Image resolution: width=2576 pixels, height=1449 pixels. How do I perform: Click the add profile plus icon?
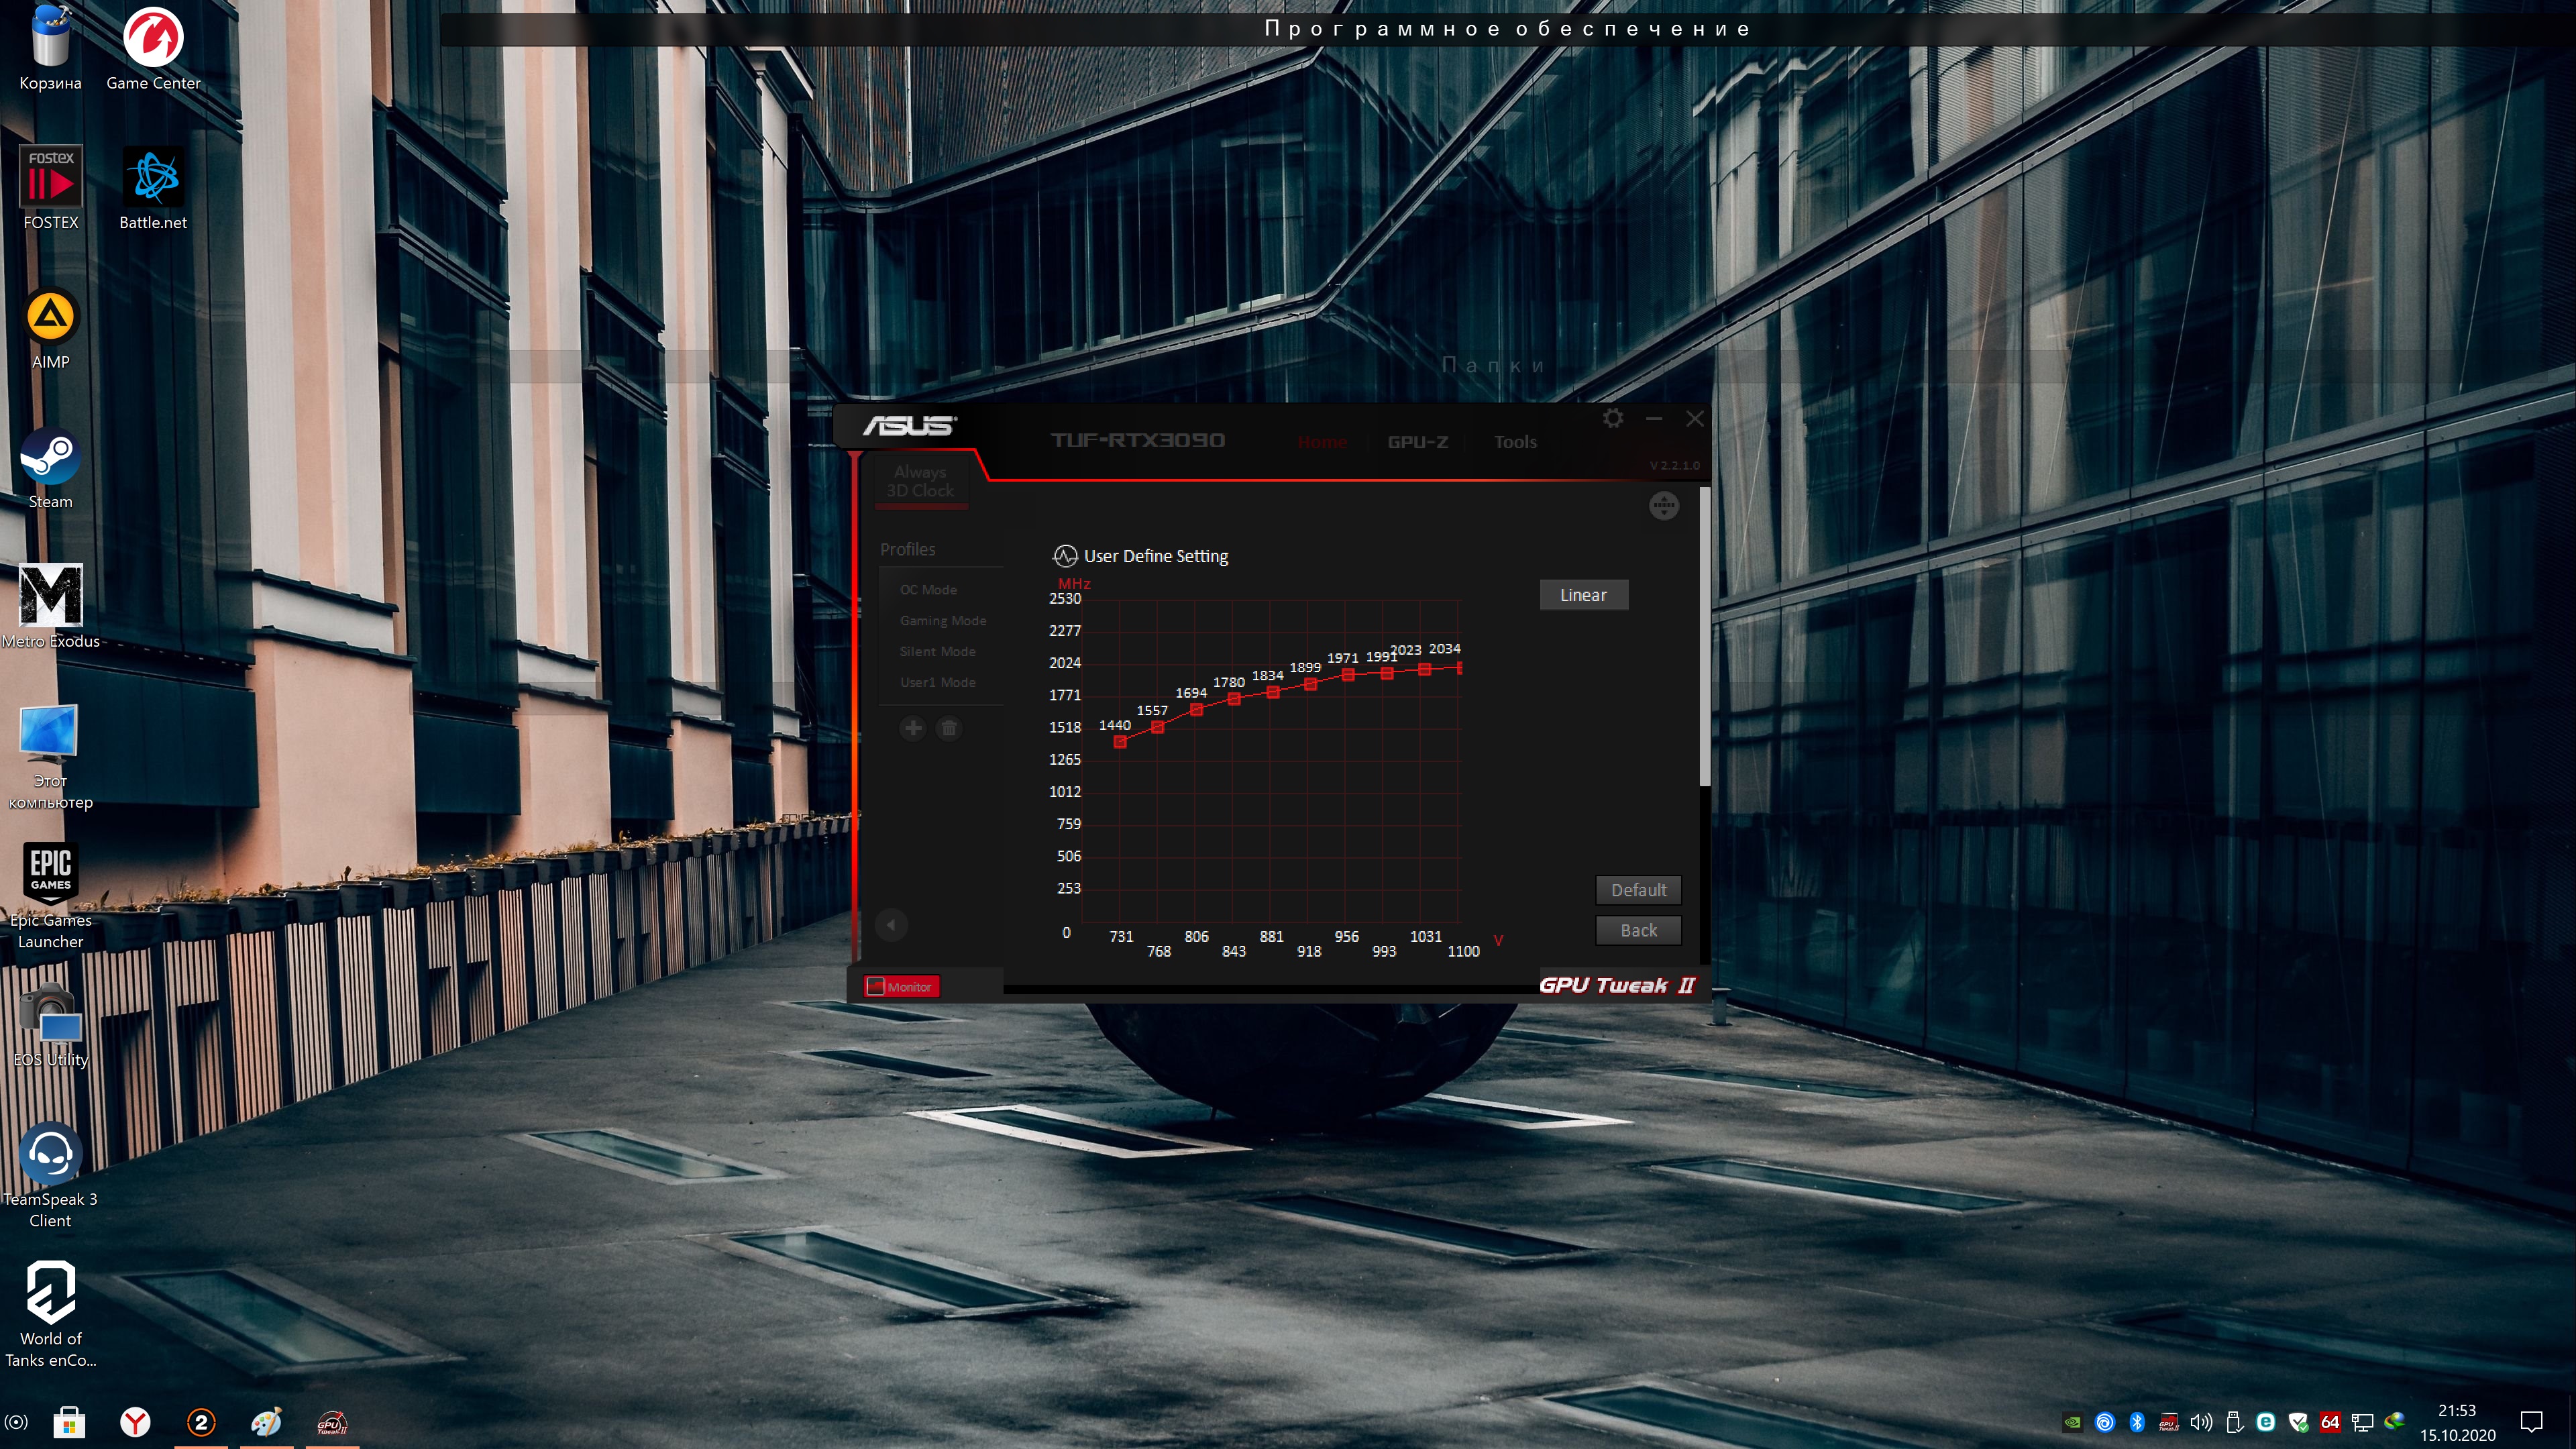(x=913, y=728)
